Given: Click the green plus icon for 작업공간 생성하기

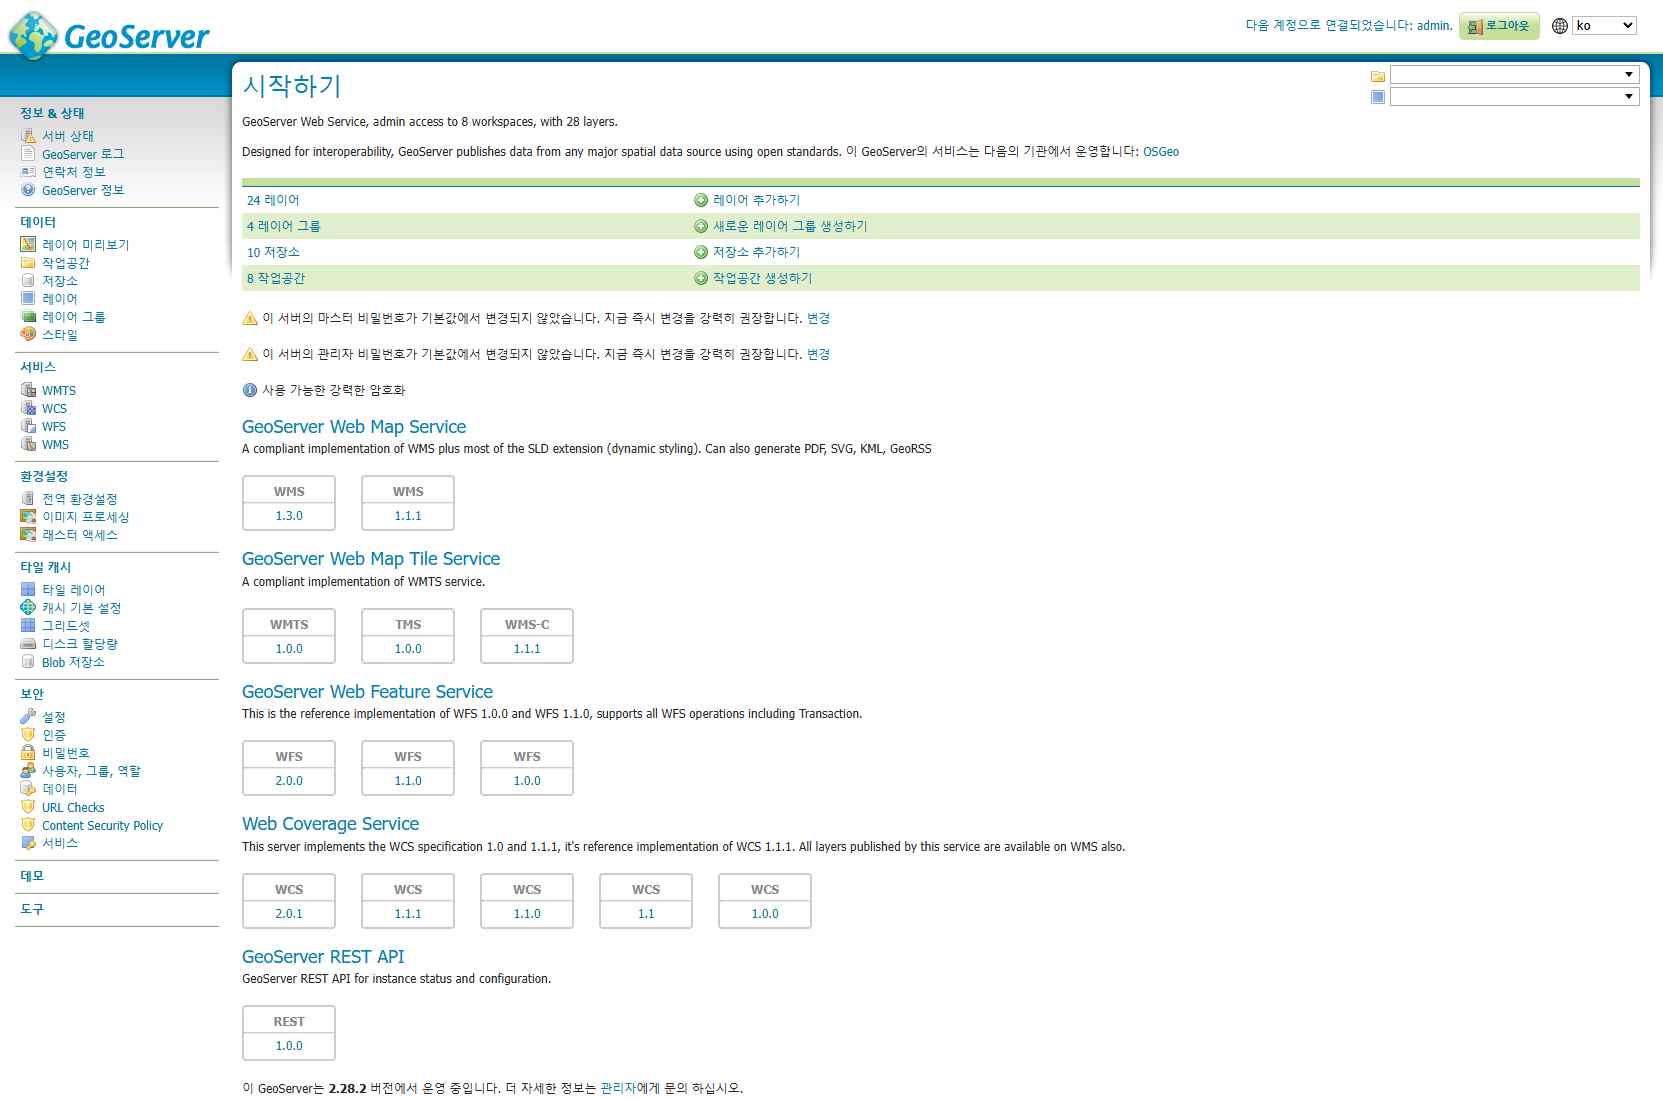Looking at the screenshot, I should (701, 278).
